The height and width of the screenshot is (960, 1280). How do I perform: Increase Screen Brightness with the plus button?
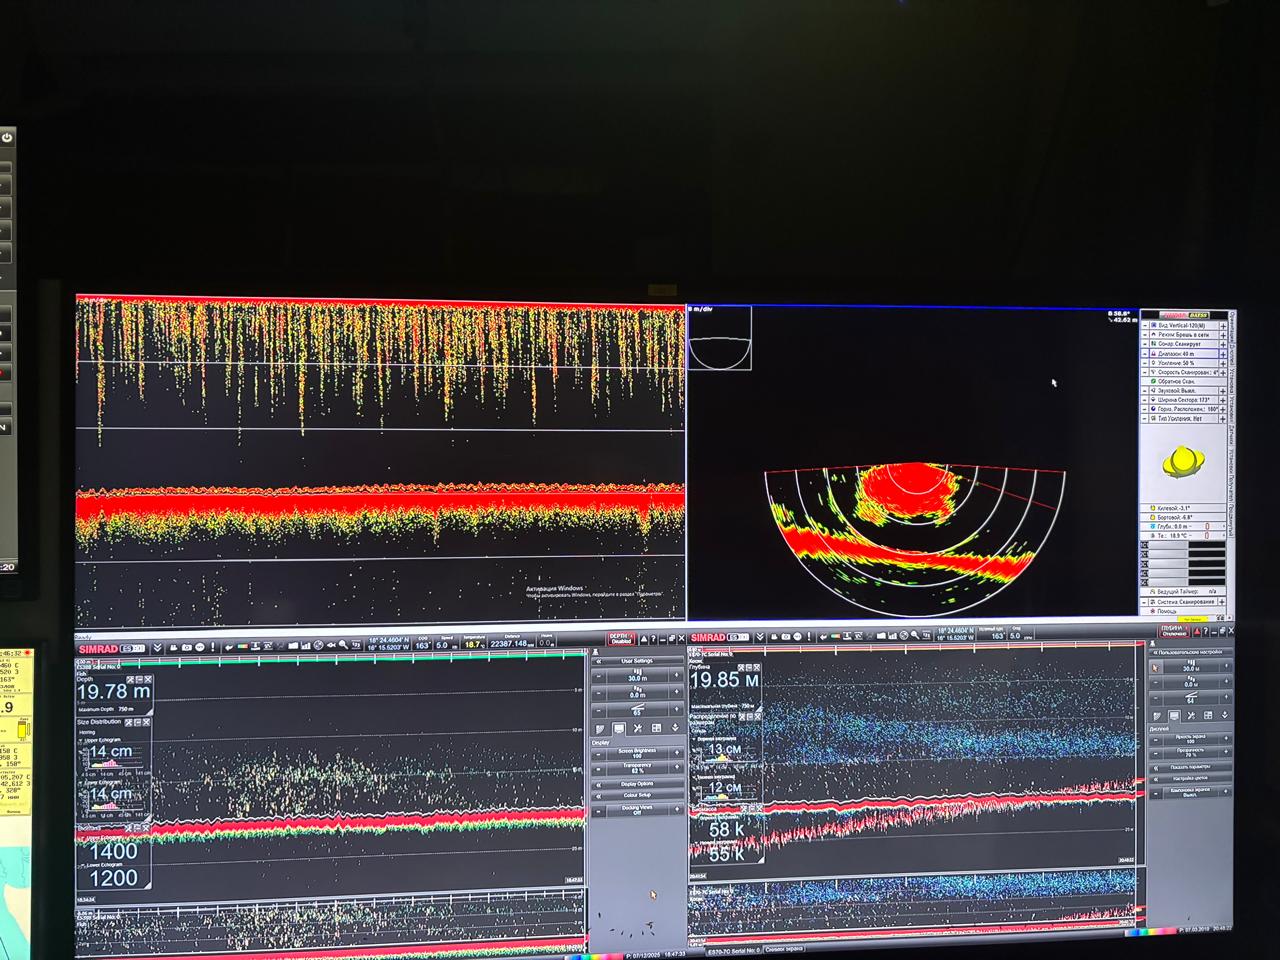pos(676,755)
